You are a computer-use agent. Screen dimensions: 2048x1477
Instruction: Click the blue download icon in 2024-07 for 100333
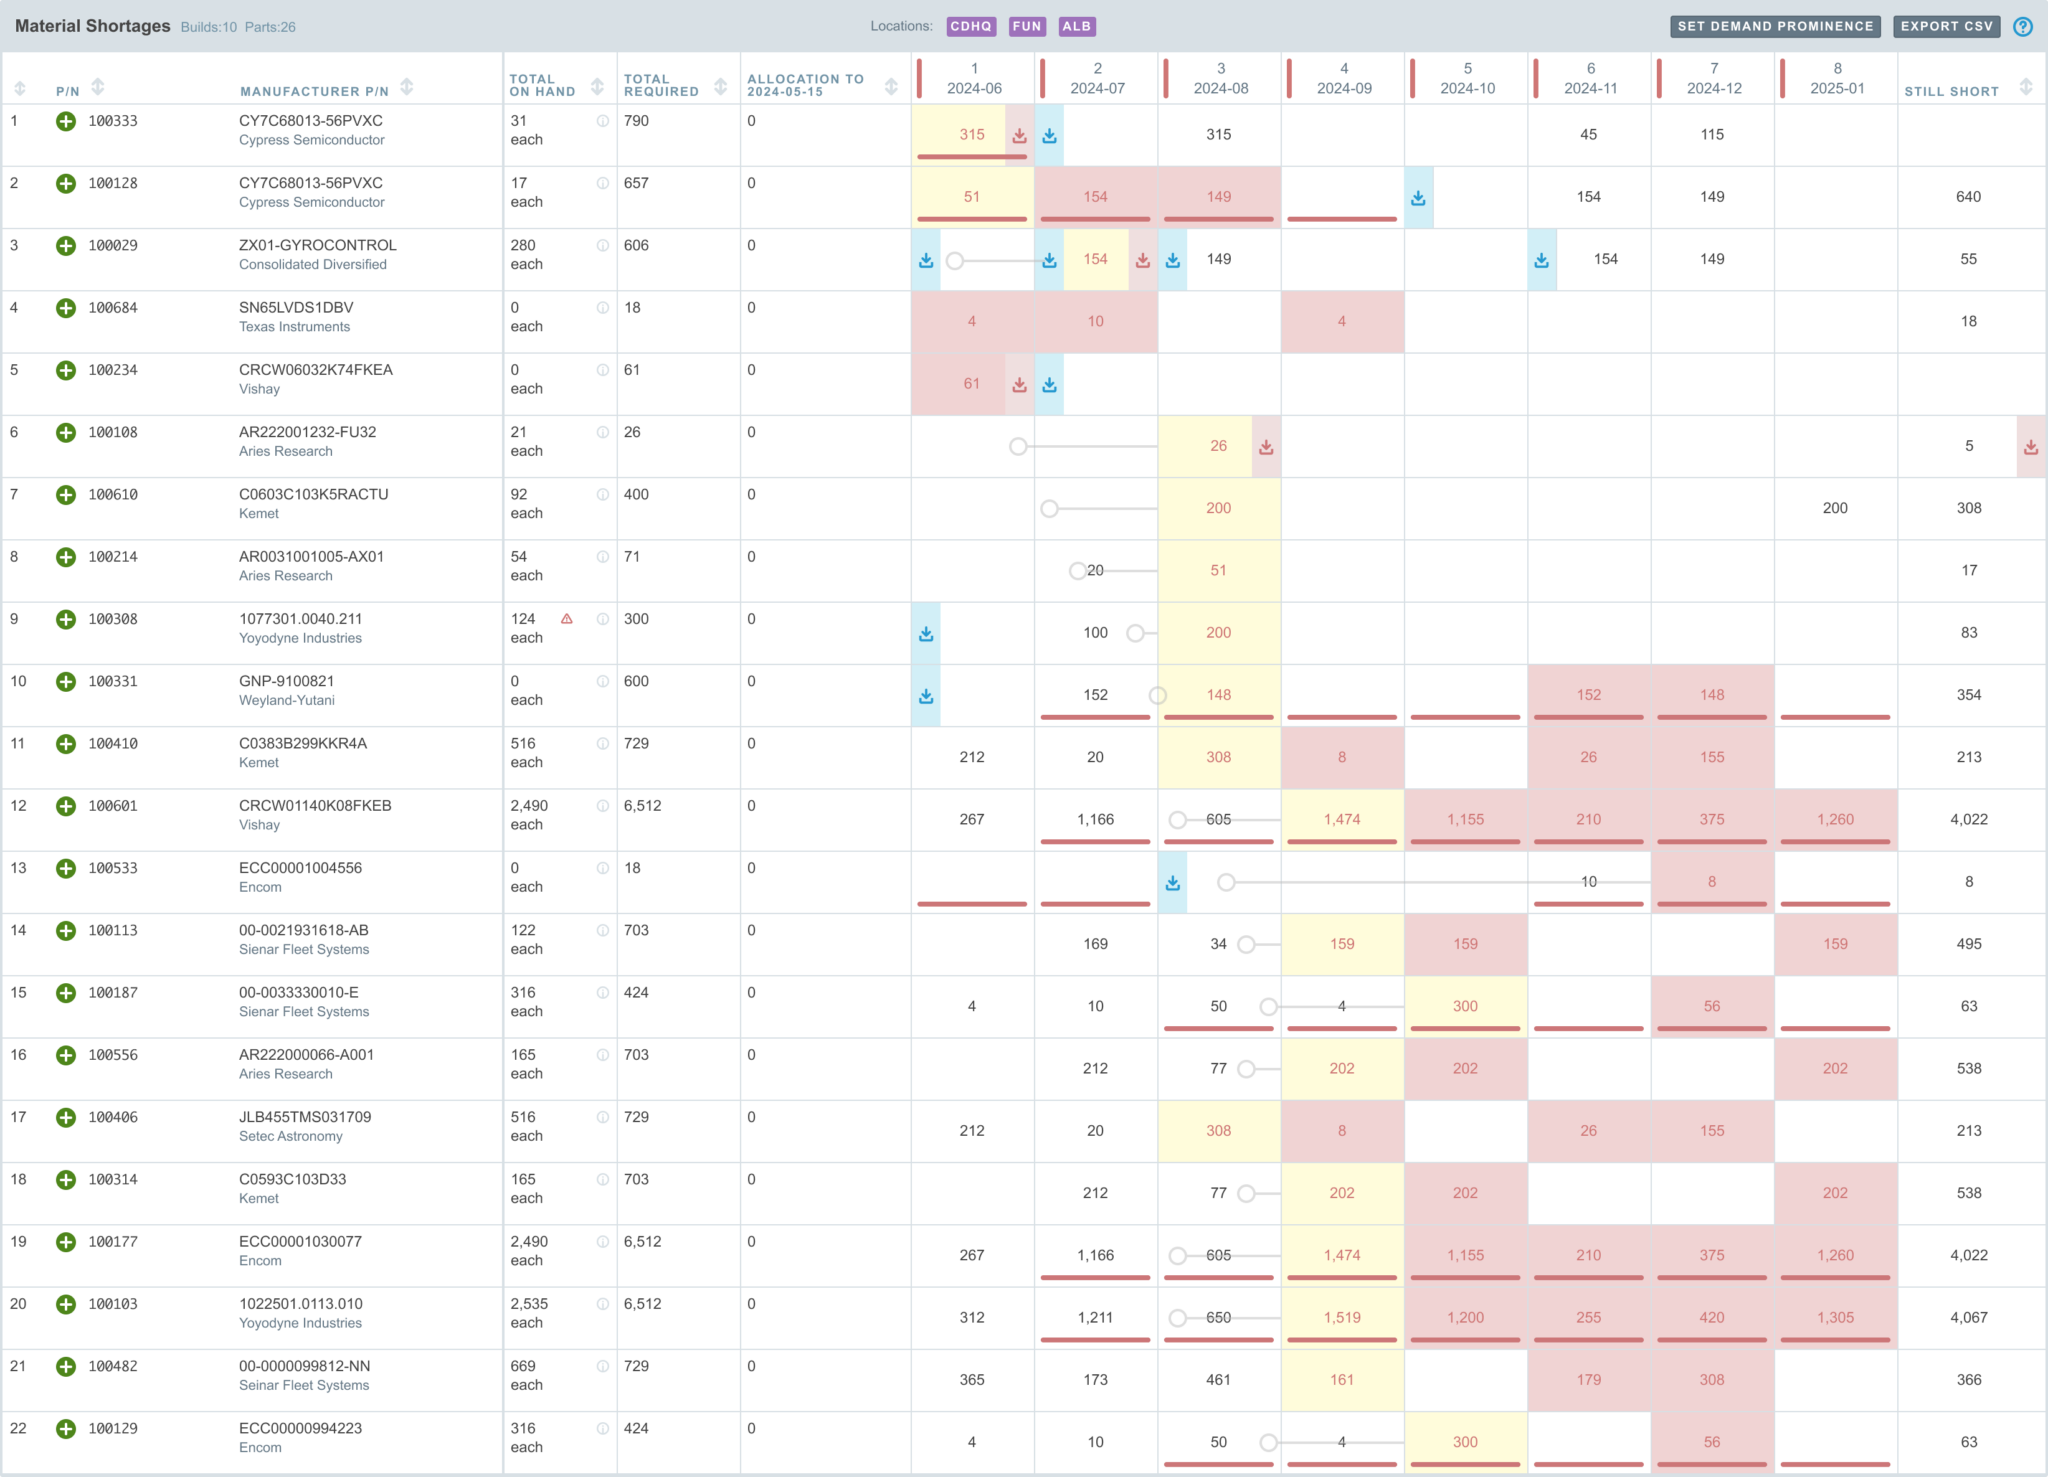point(1048,133)
